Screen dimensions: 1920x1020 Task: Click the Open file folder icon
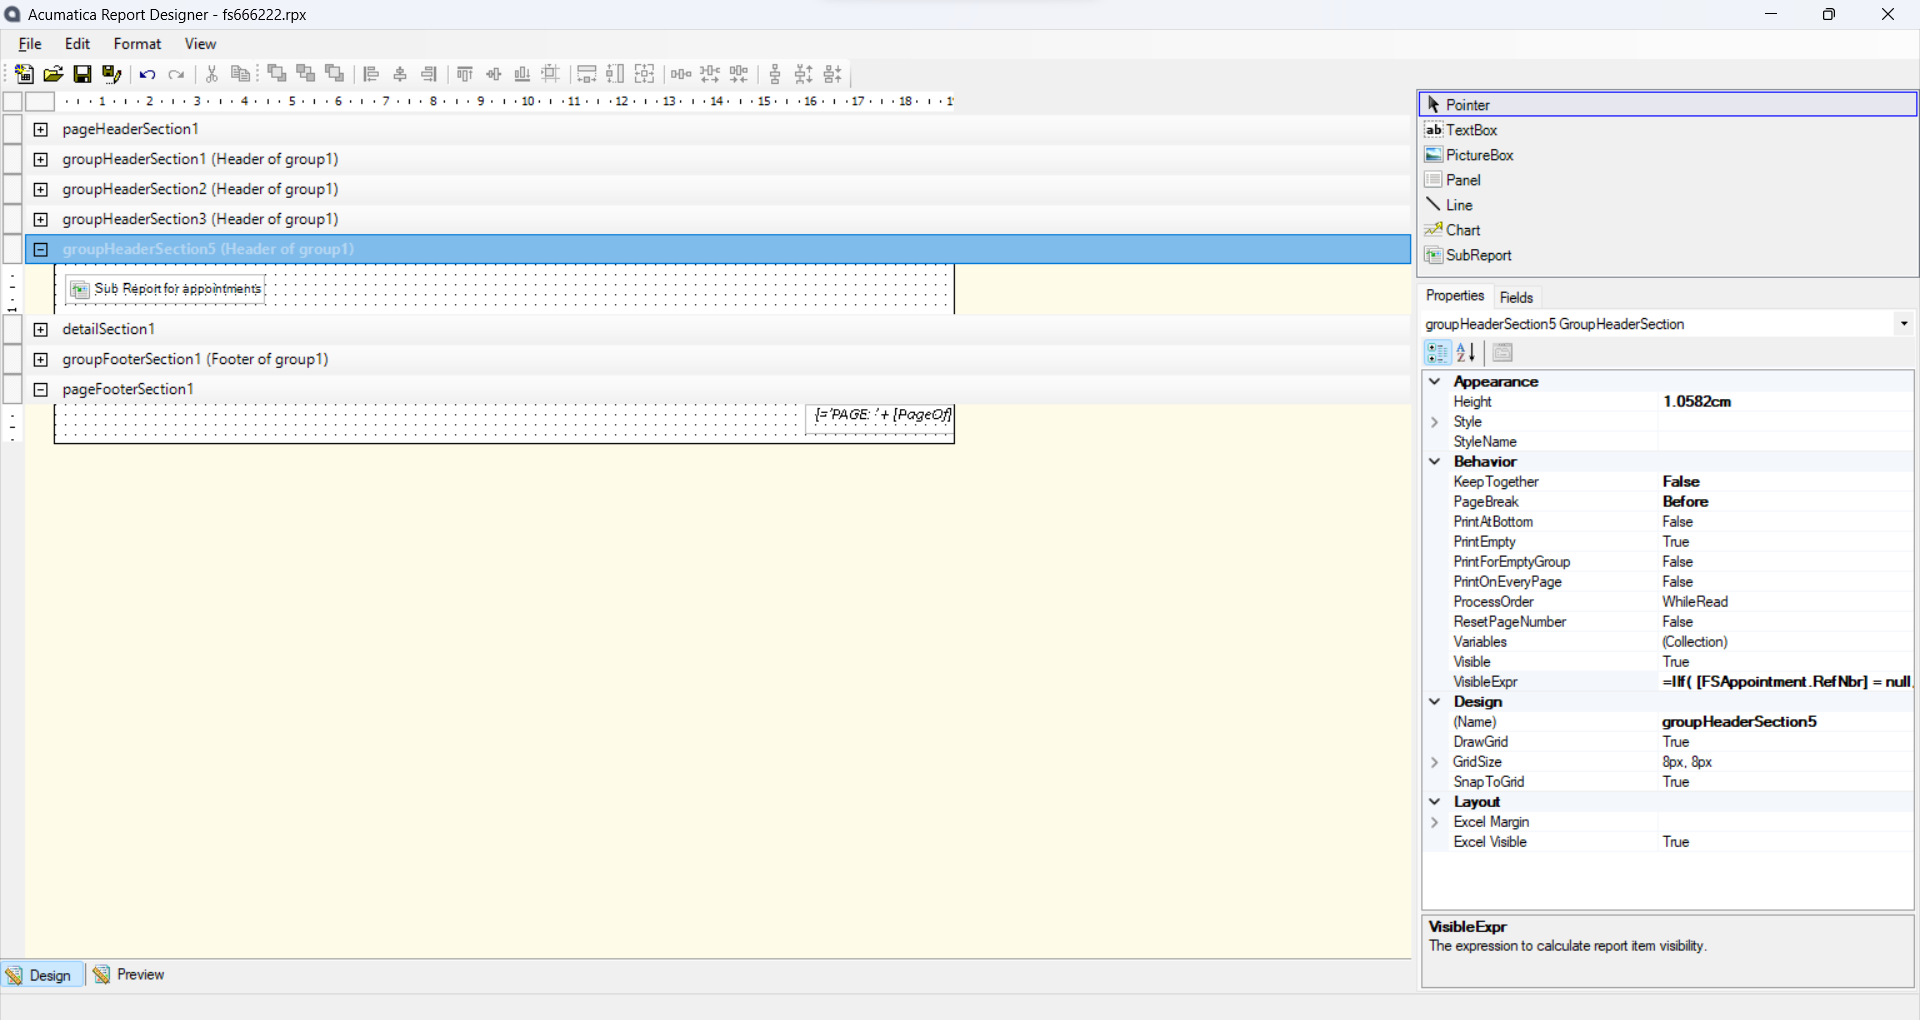click(53, 74)
